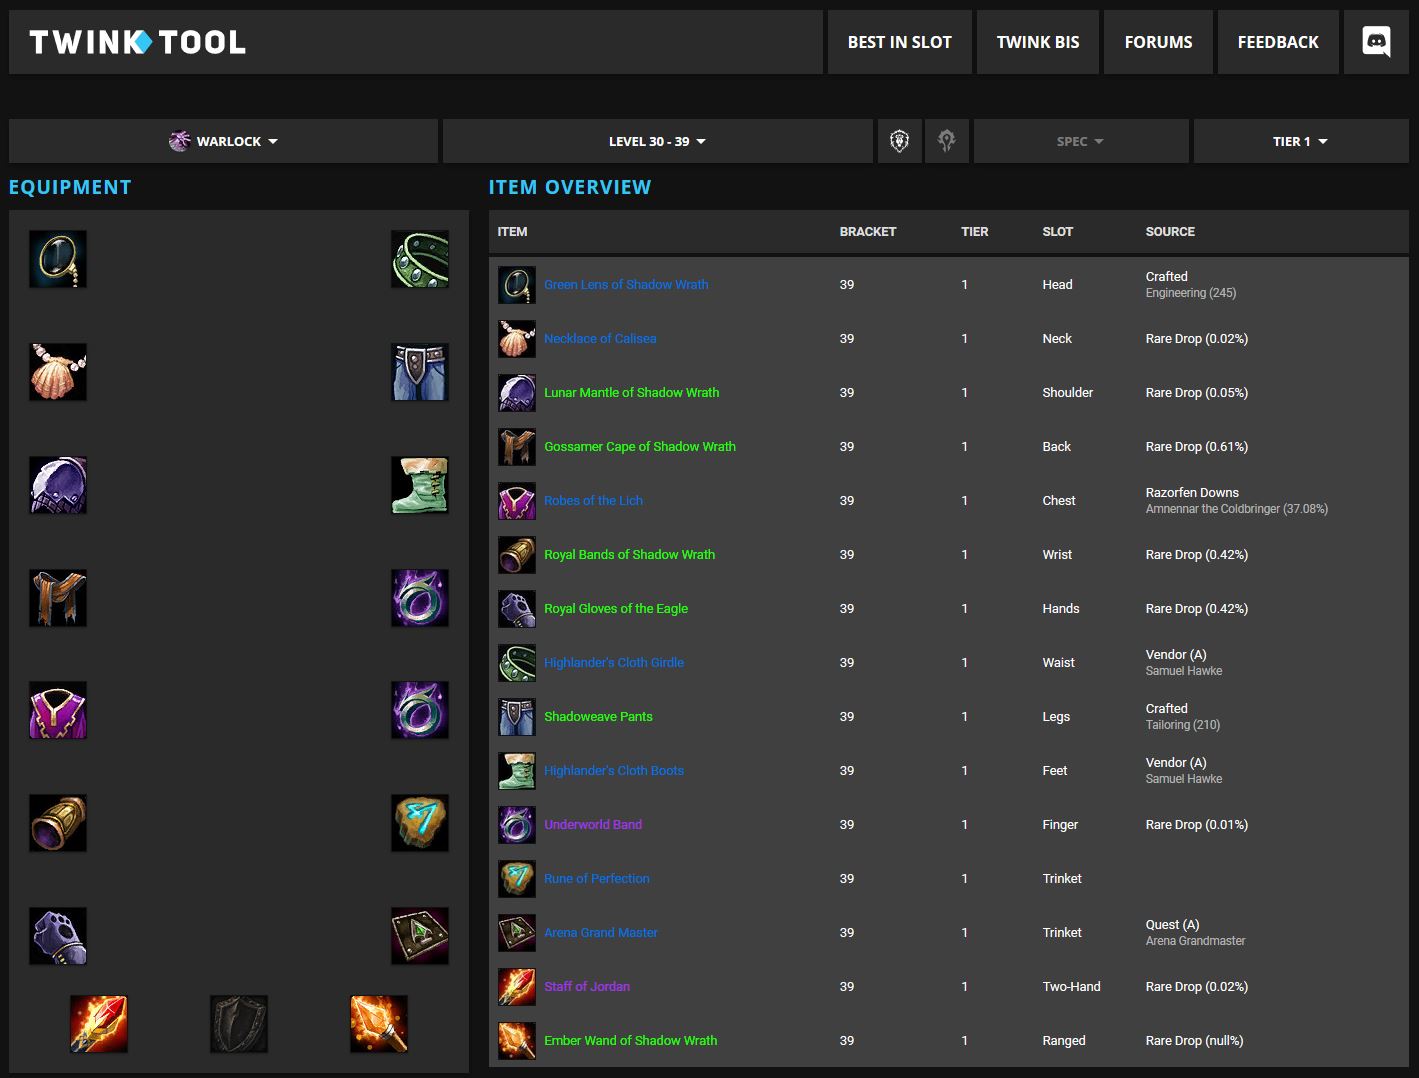Image resolution: width=1419 pixels, height=1078 pixels.
Task: Open Royal Gloves of the Eagle link
Action: point(616,609)
